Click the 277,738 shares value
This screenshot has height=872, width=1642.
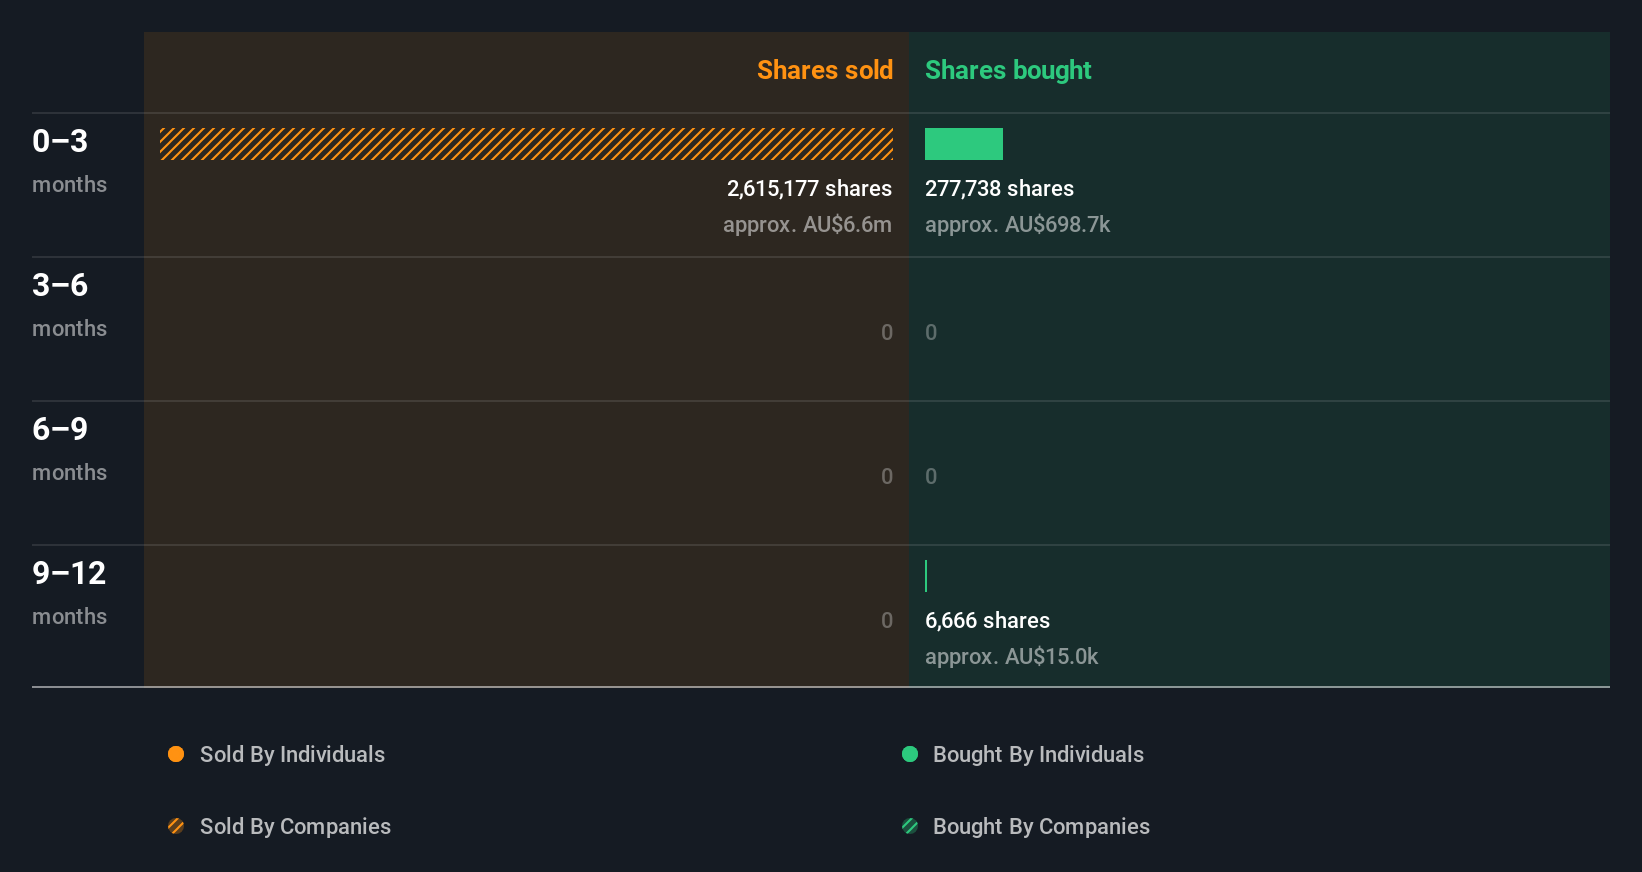point(999,189)
